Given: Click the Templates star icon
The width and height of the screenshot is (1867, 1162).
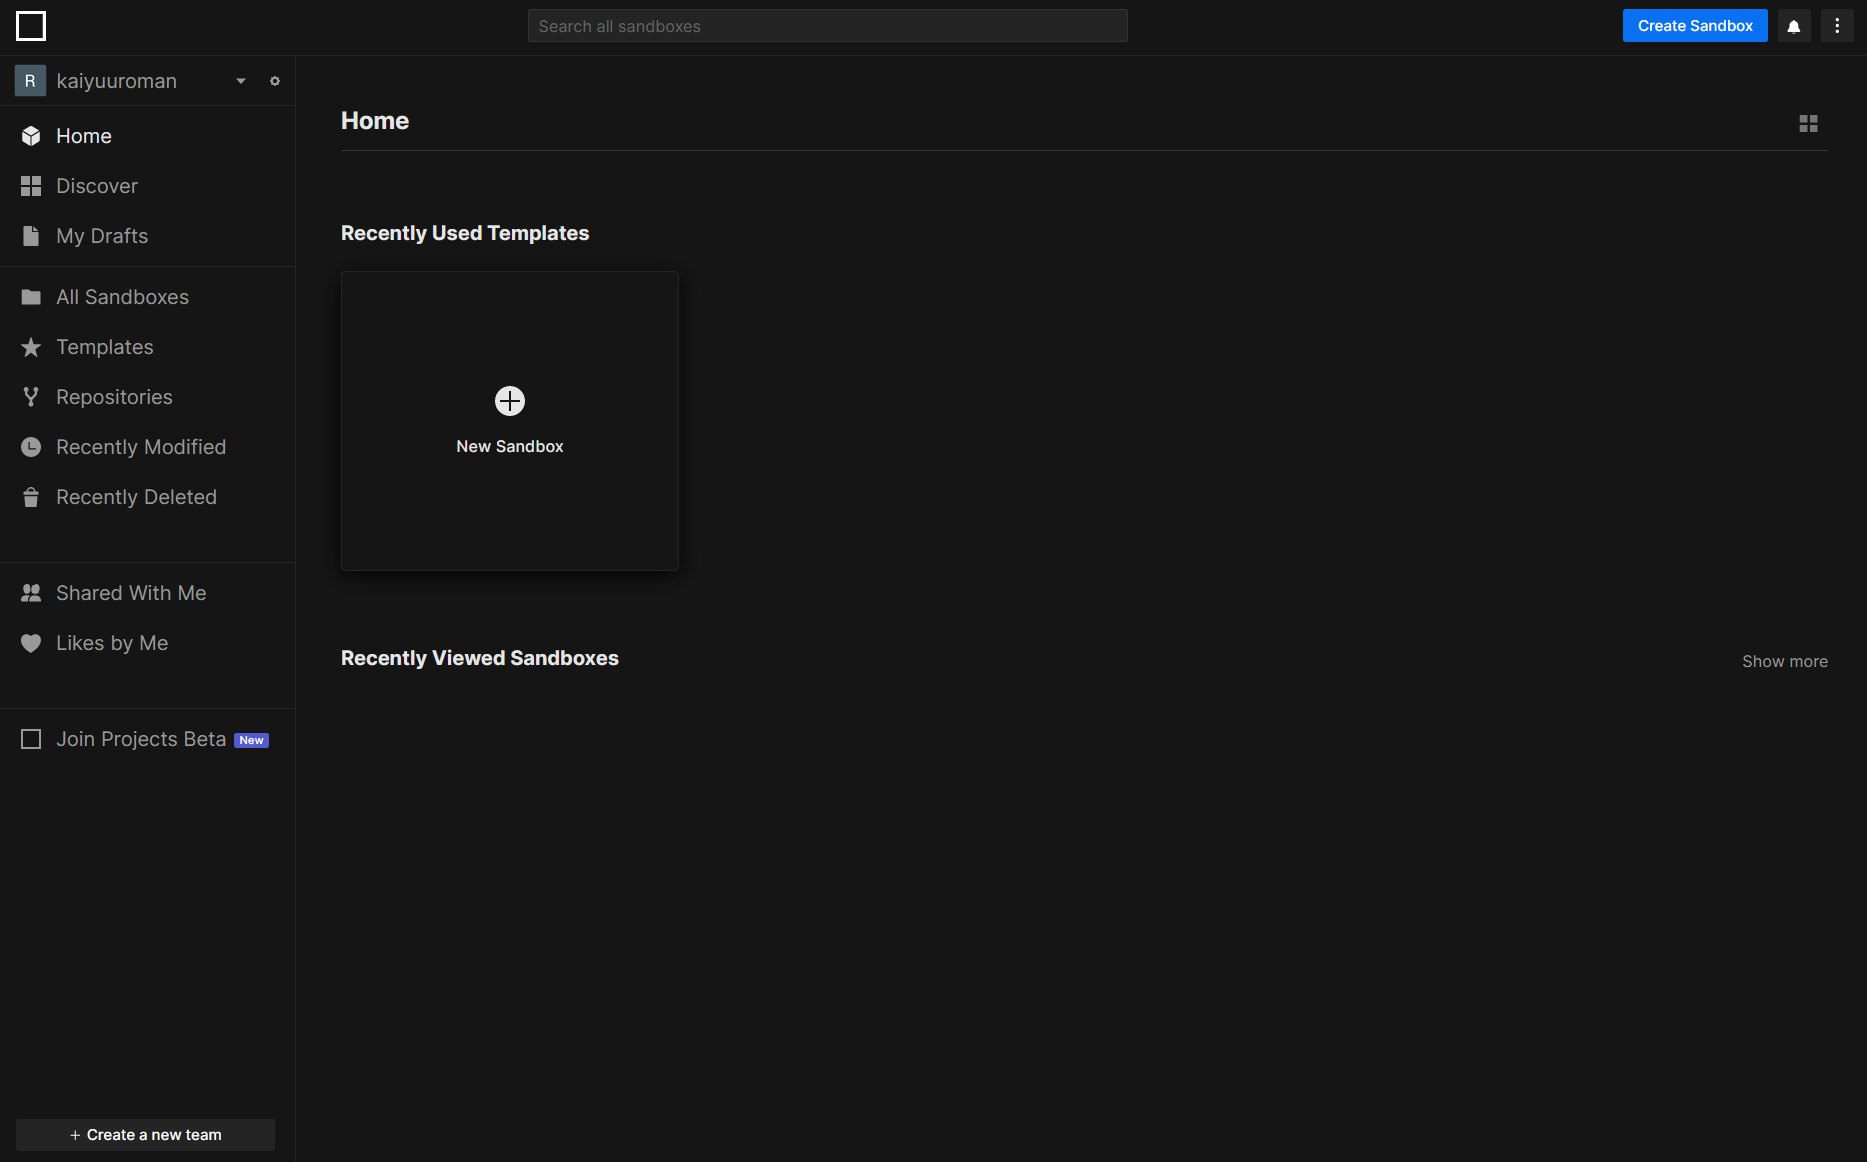Looking at the screenshot, I should pos(31,347).
